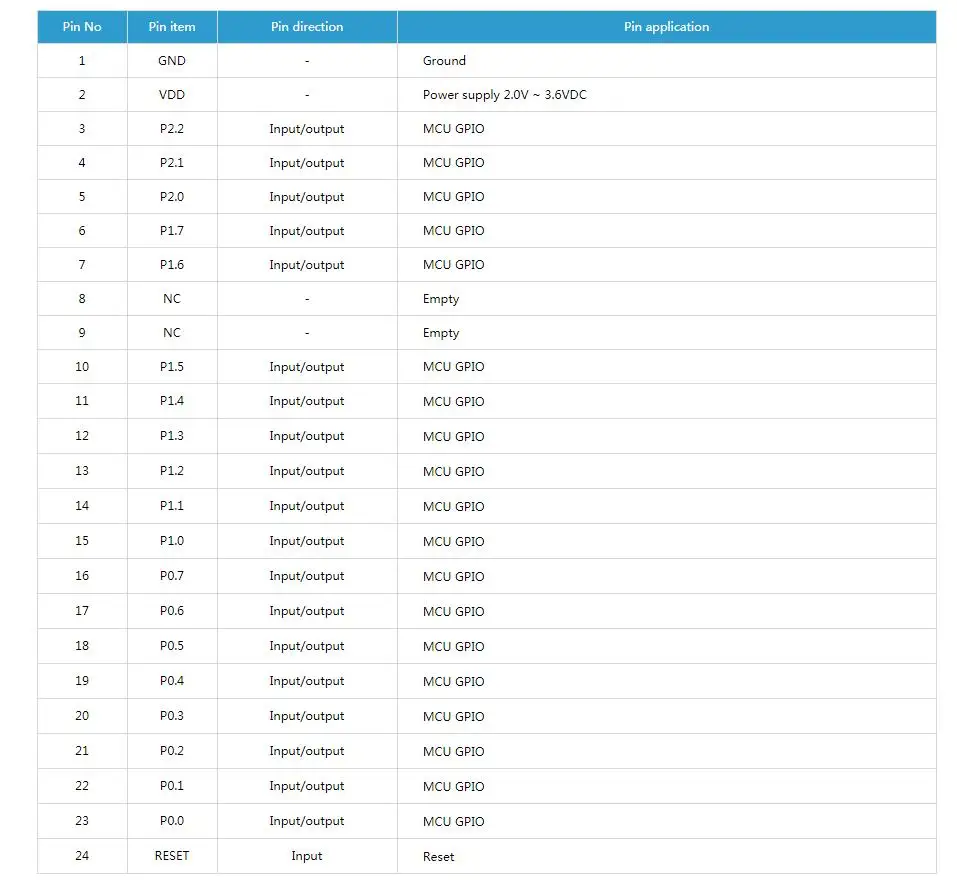Screen dimensions: 957x895
Task: Select the P2.0 pin item cell
Action: [x=172, y=197]
